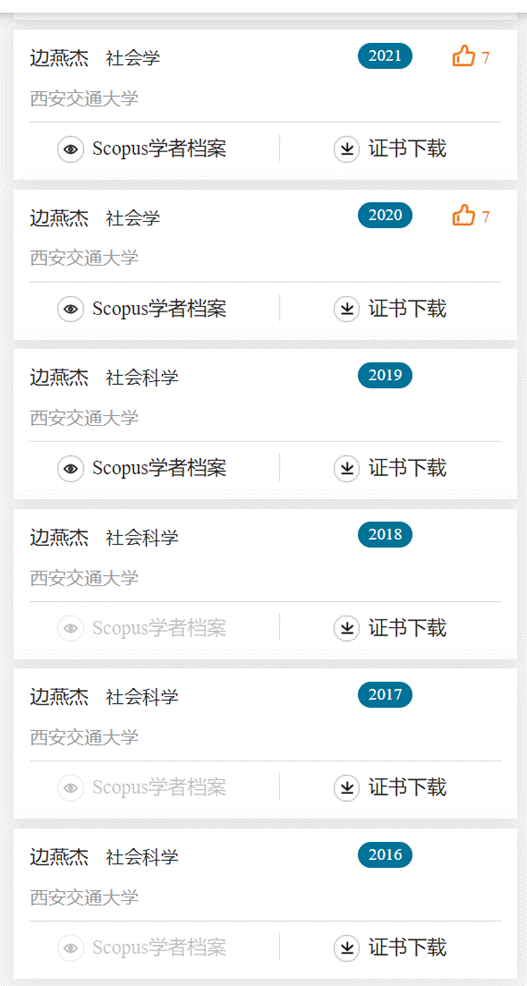Viewport: 527px width, 986px height.
Task: Click download icon in the 2020 entry
Action: tap(347, 309)
